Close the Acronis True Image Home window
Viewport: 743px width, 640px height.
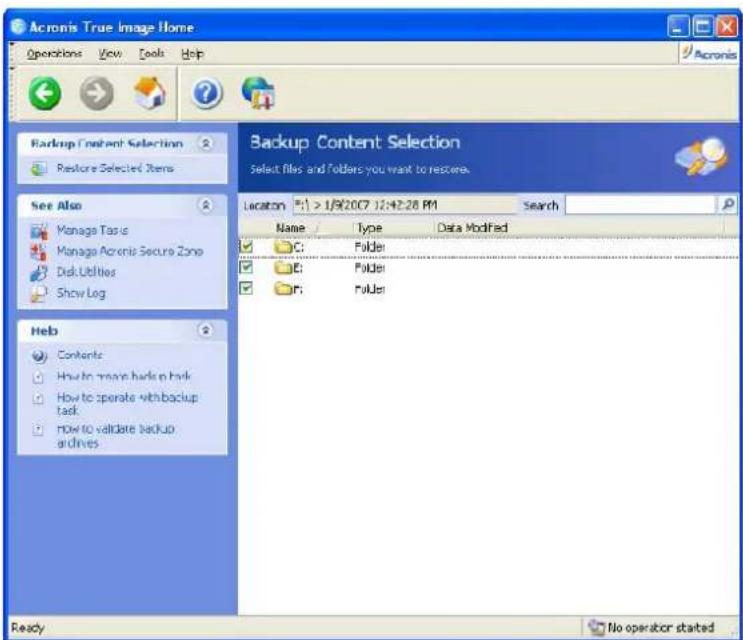tap(727, 27)
